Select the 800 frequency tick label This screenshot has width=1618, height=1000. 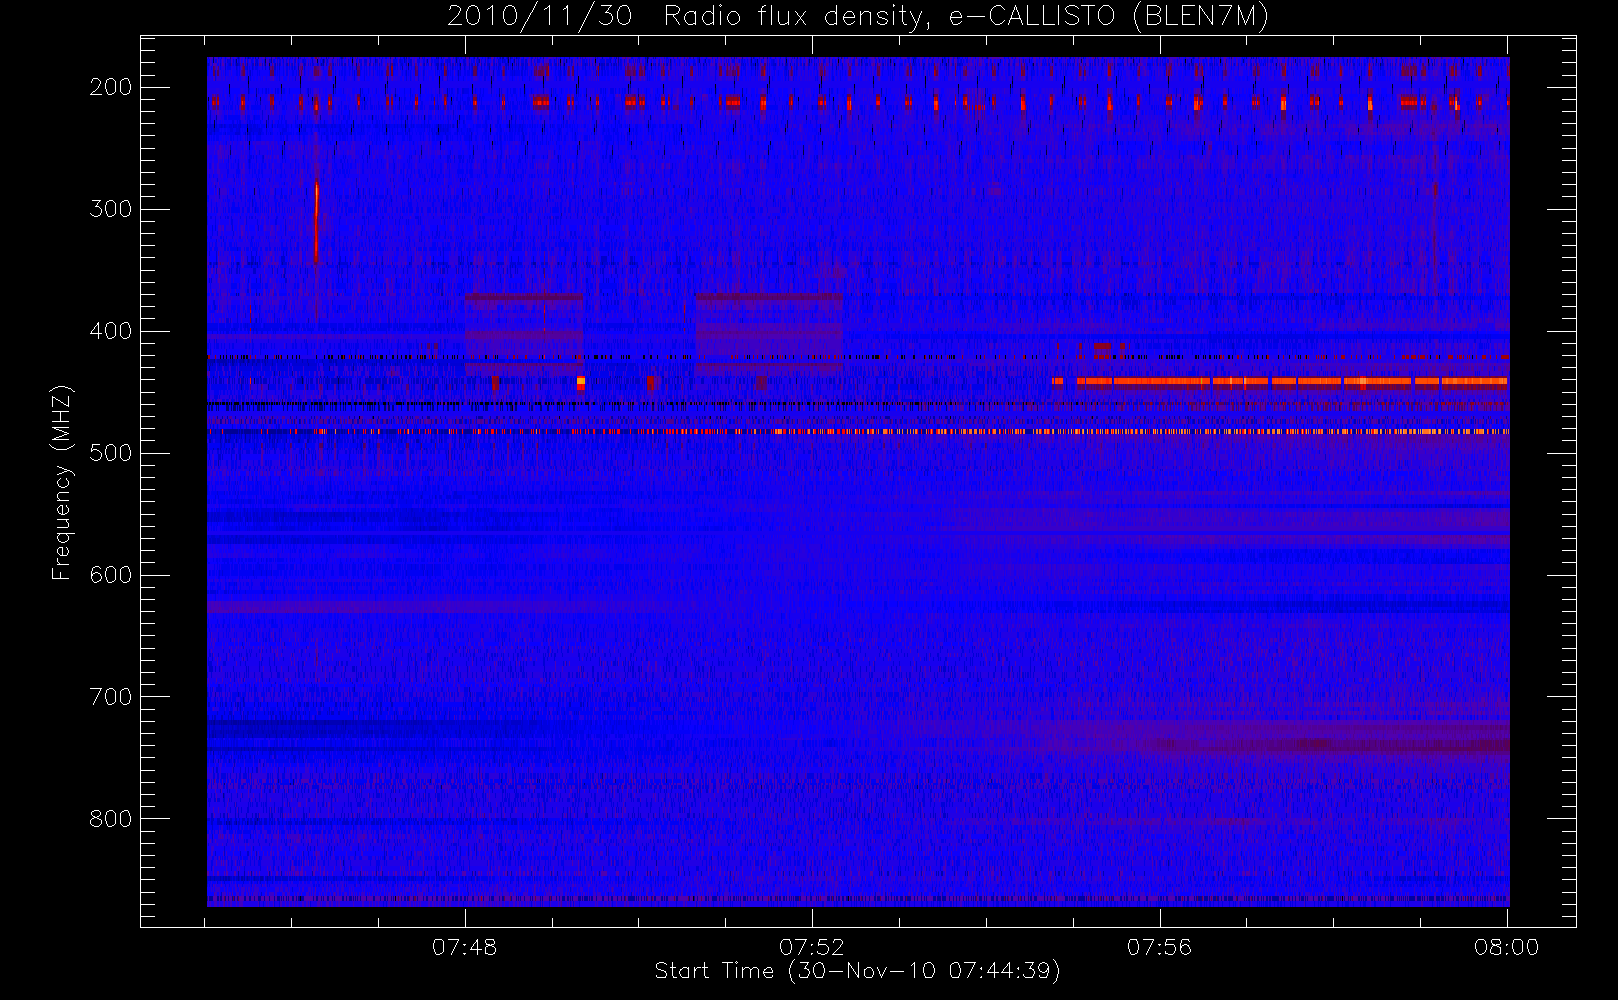[110, 819]
